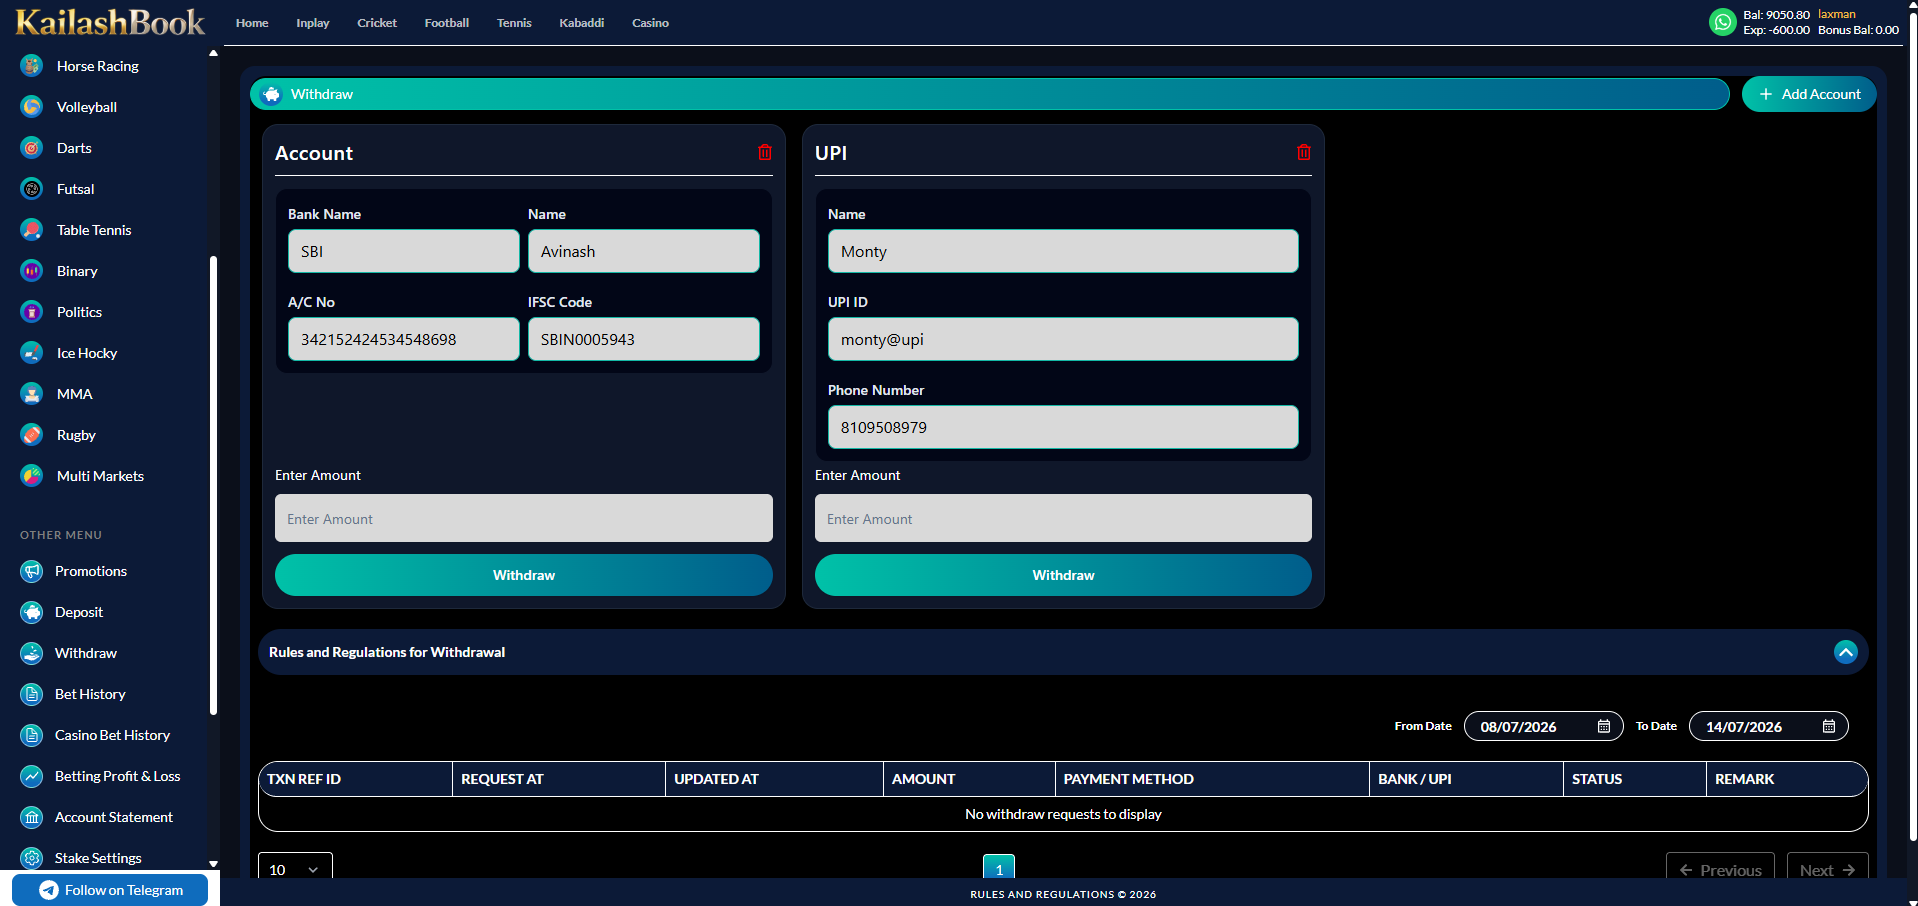Open the Cricket menu item
Viewport: 1918px width, 906px height.
tap(377, 23)
